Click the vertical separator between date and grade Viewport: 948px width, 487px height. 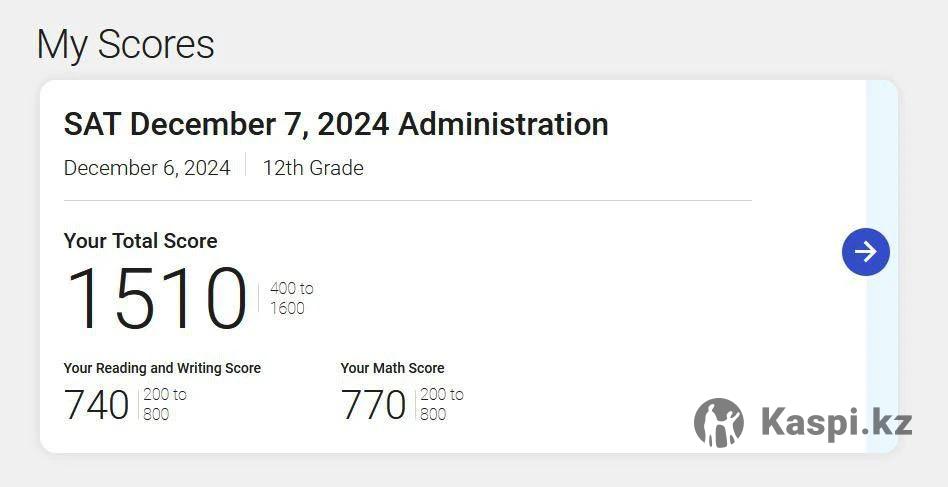click(x=246, y=167)
